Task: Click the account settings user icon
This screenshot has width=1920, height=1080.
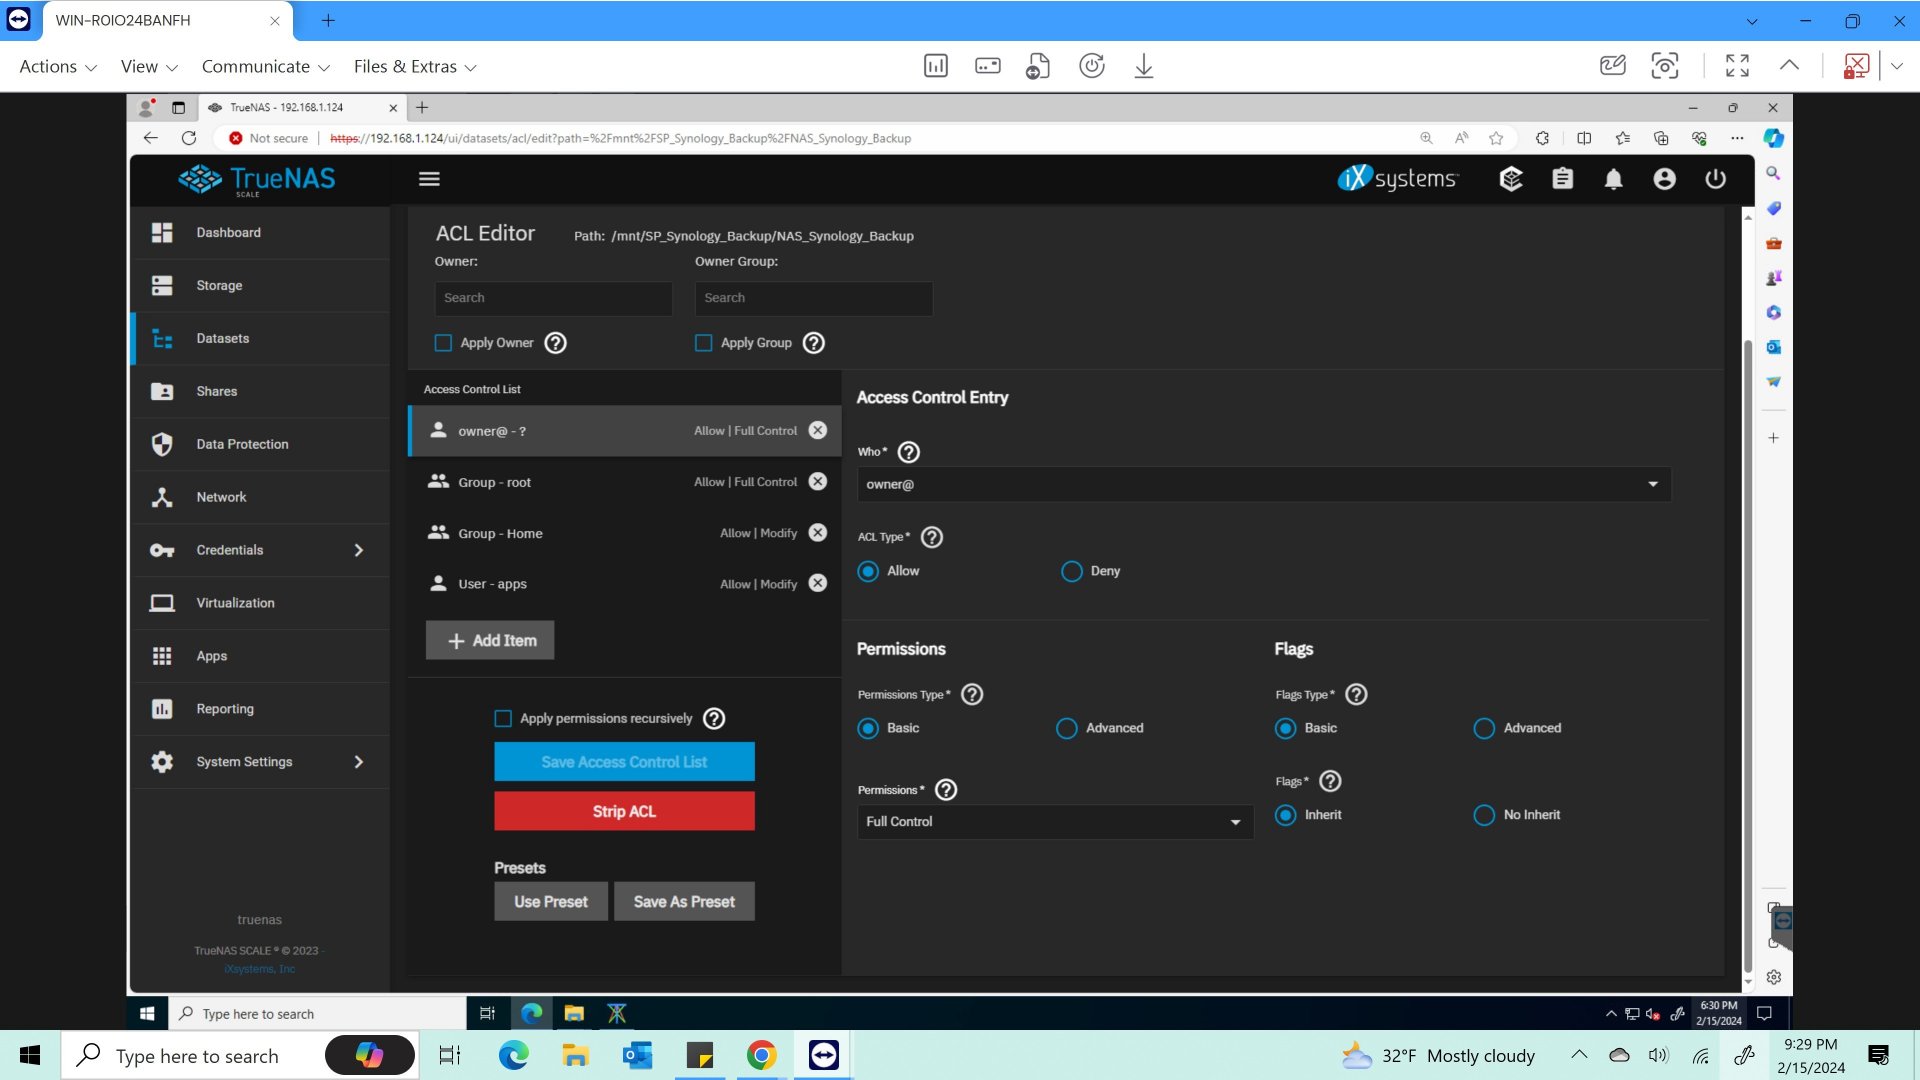Action: (x=1664, y=179)
